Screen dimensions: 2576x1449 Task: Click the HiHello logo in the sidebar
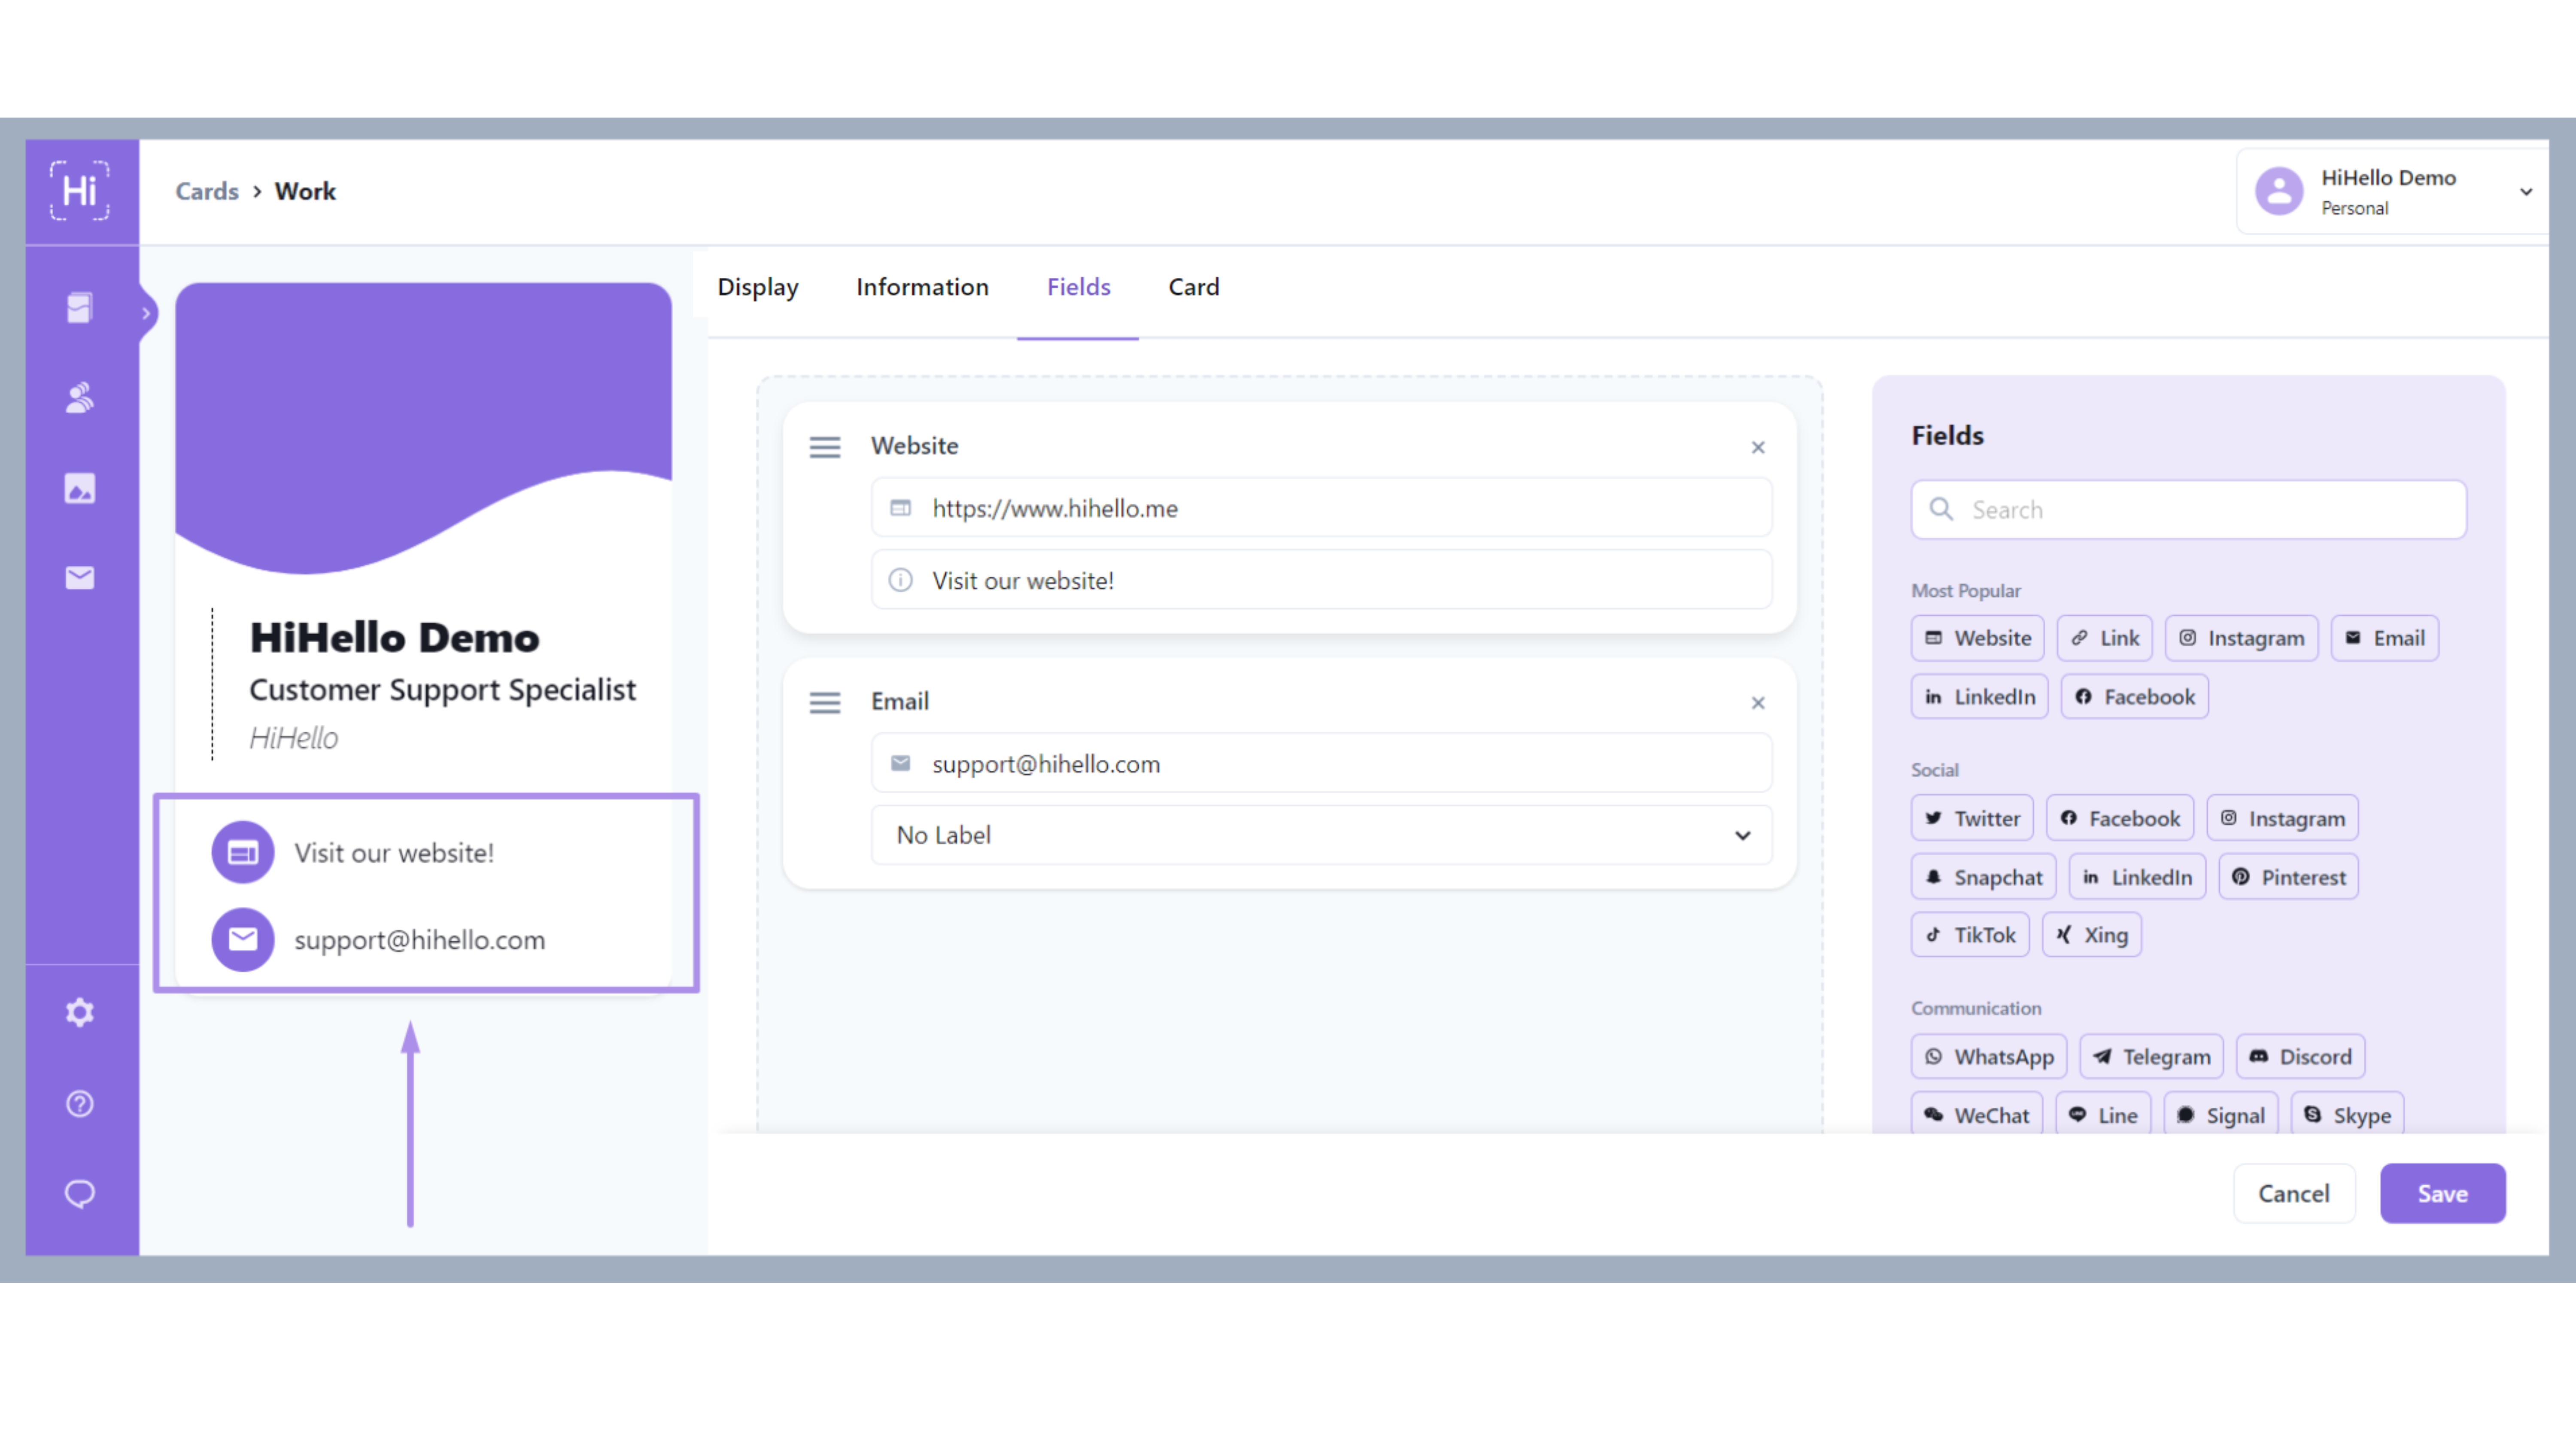point(80,190)
